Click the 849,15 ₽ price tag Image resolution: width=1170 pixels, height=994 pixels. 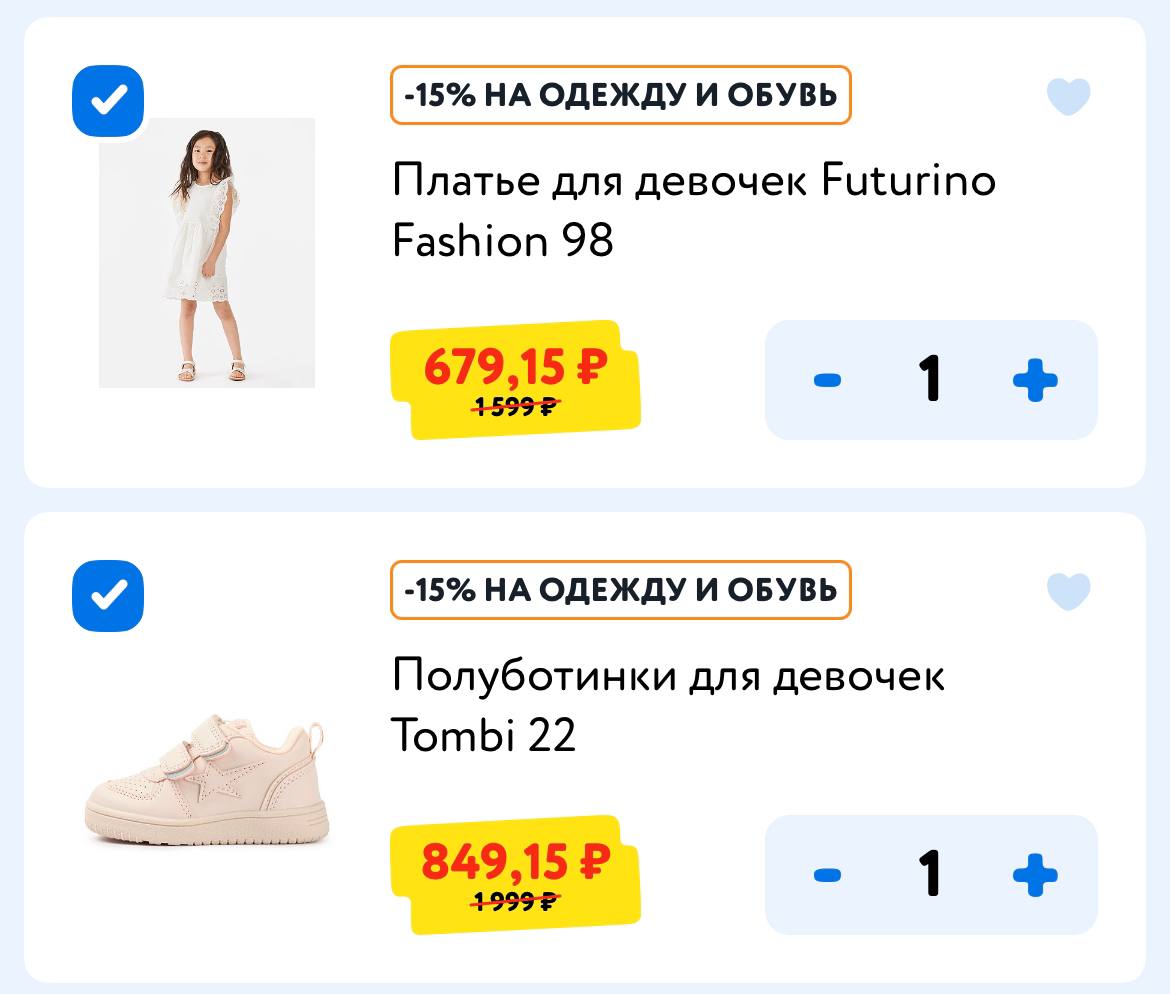[x=515, y=861]
